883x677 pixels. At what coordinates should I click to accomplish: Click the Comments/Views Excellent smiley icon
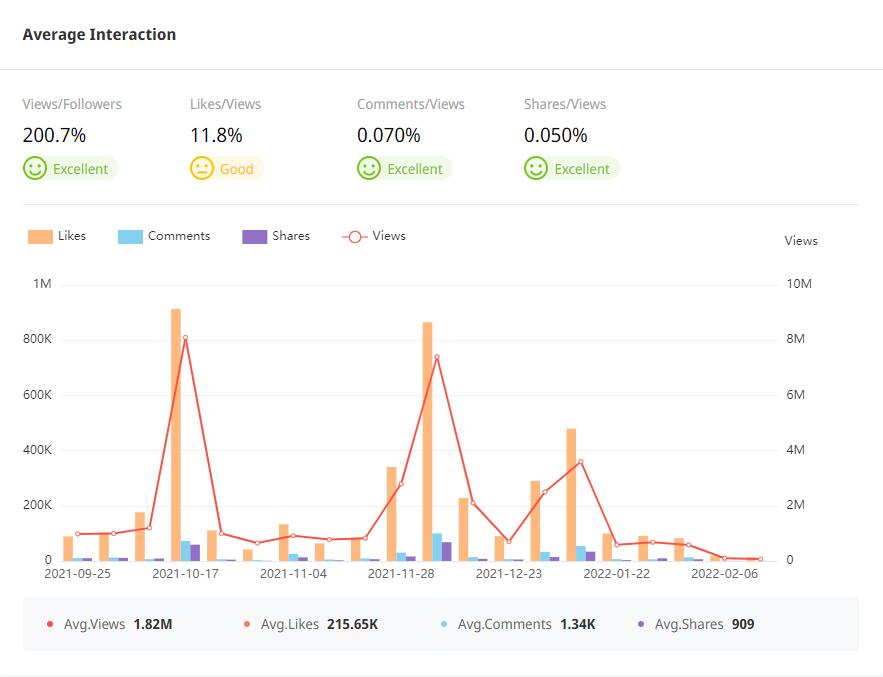tap(369, 169)
